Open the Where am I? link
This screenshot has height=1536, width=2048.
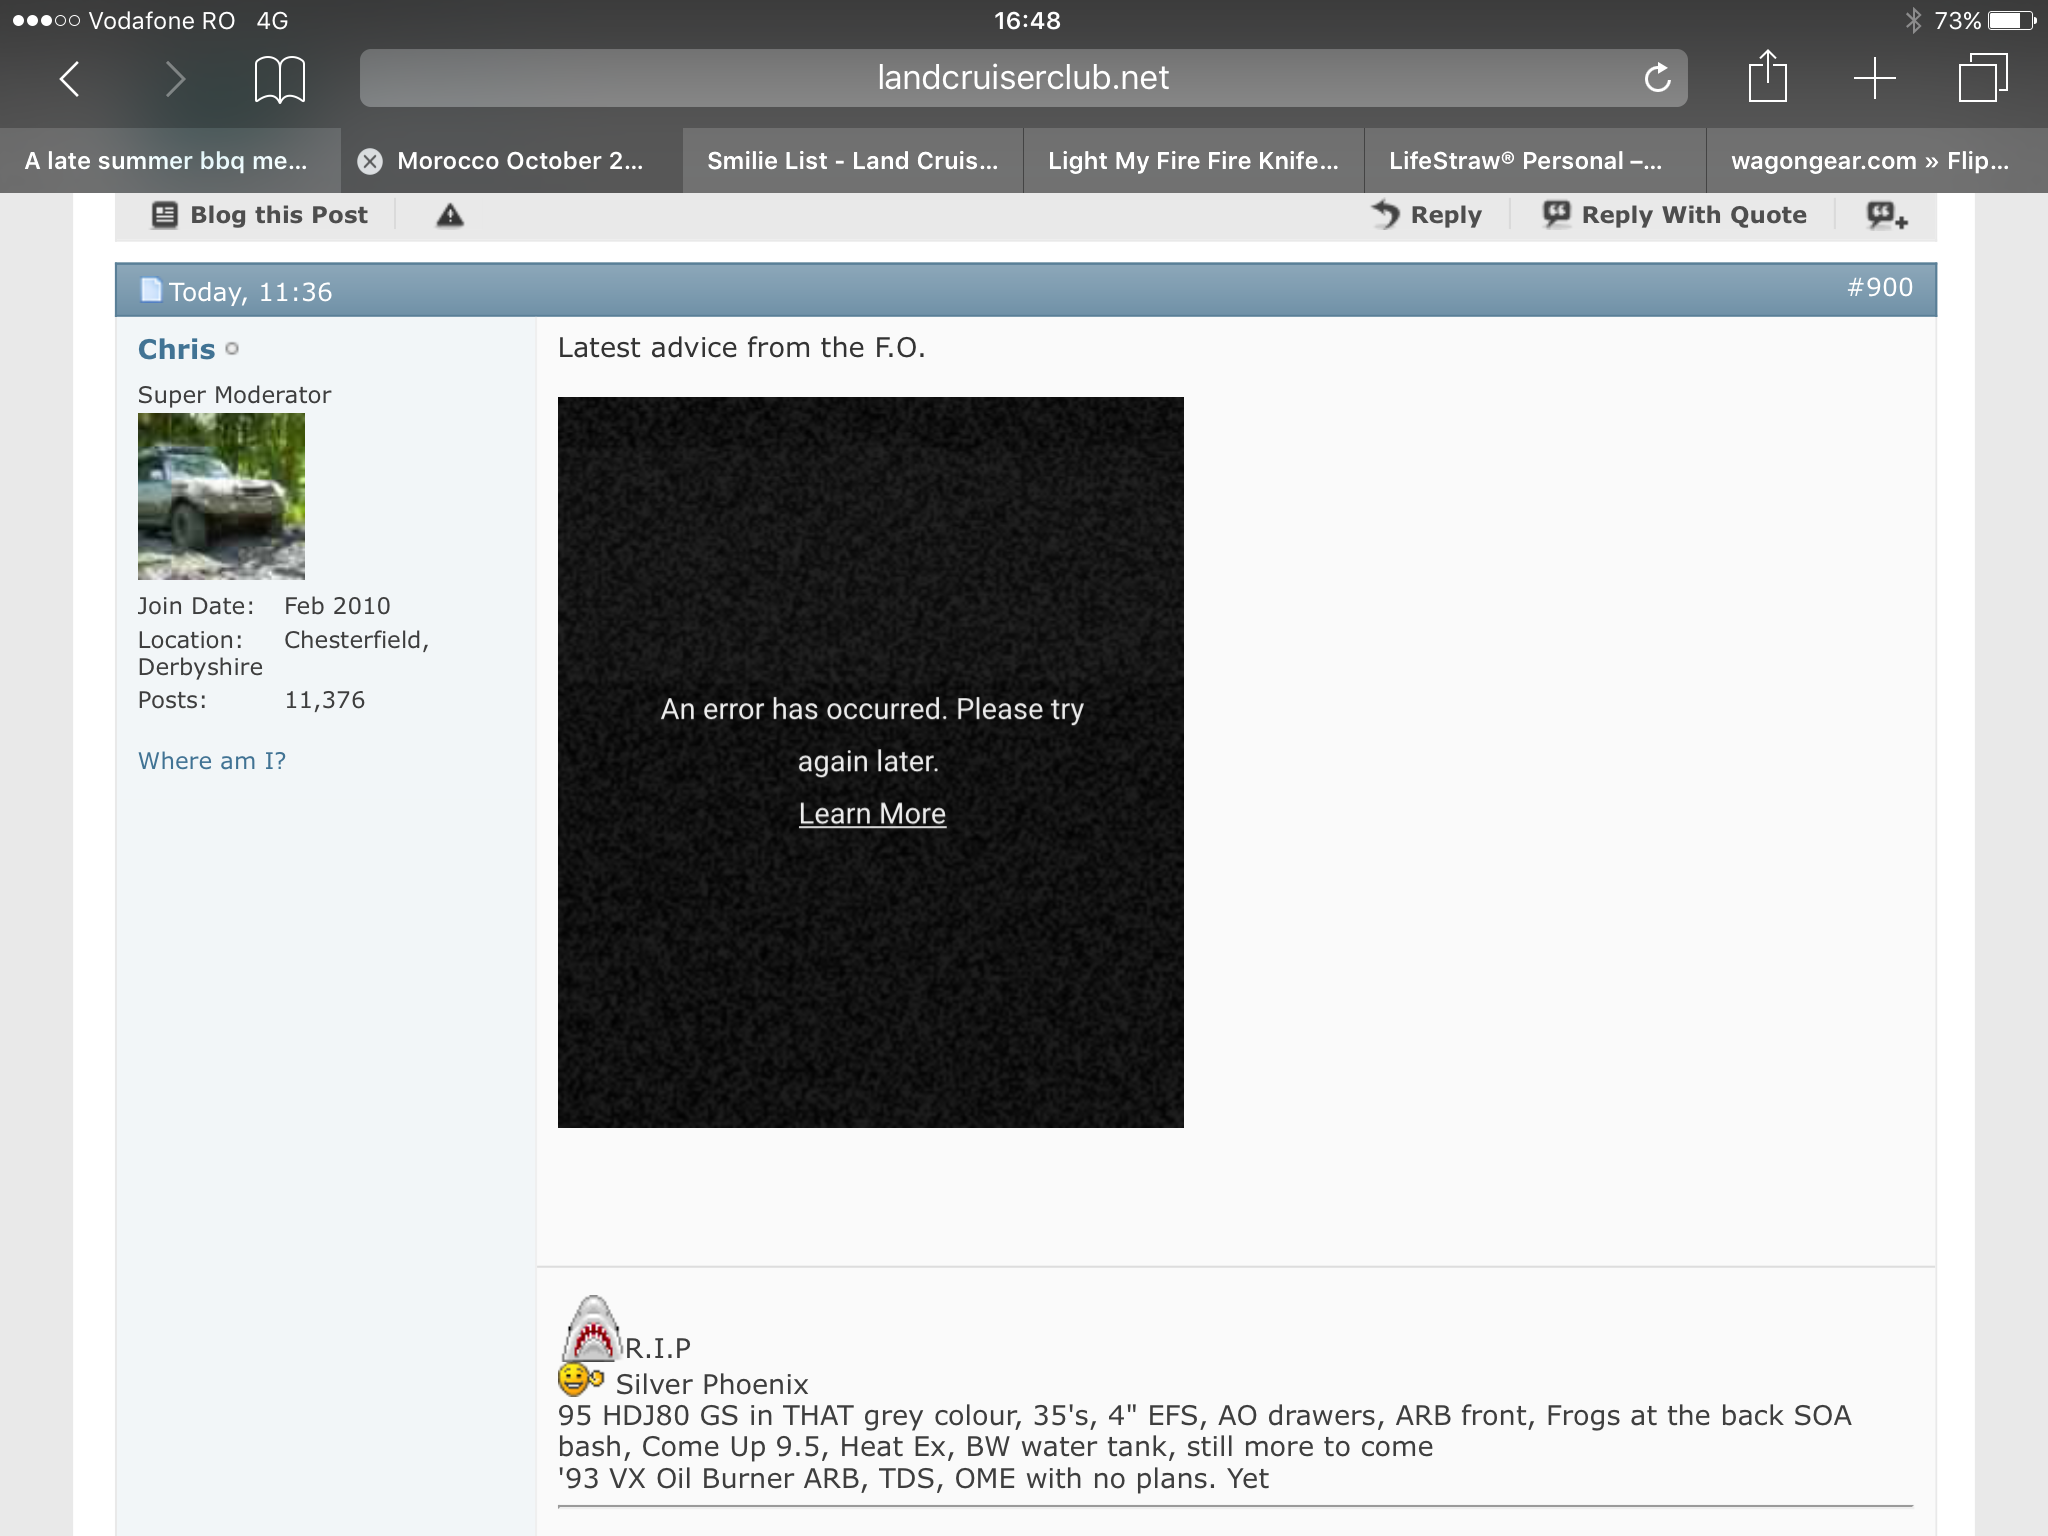[212, 761]
